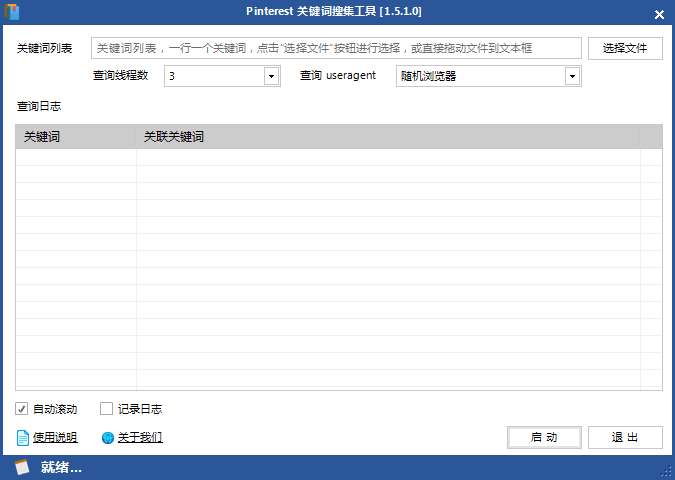Open the 关于我们 link
This screenshot has height=480, width=675.
click(x=140, y=437)
